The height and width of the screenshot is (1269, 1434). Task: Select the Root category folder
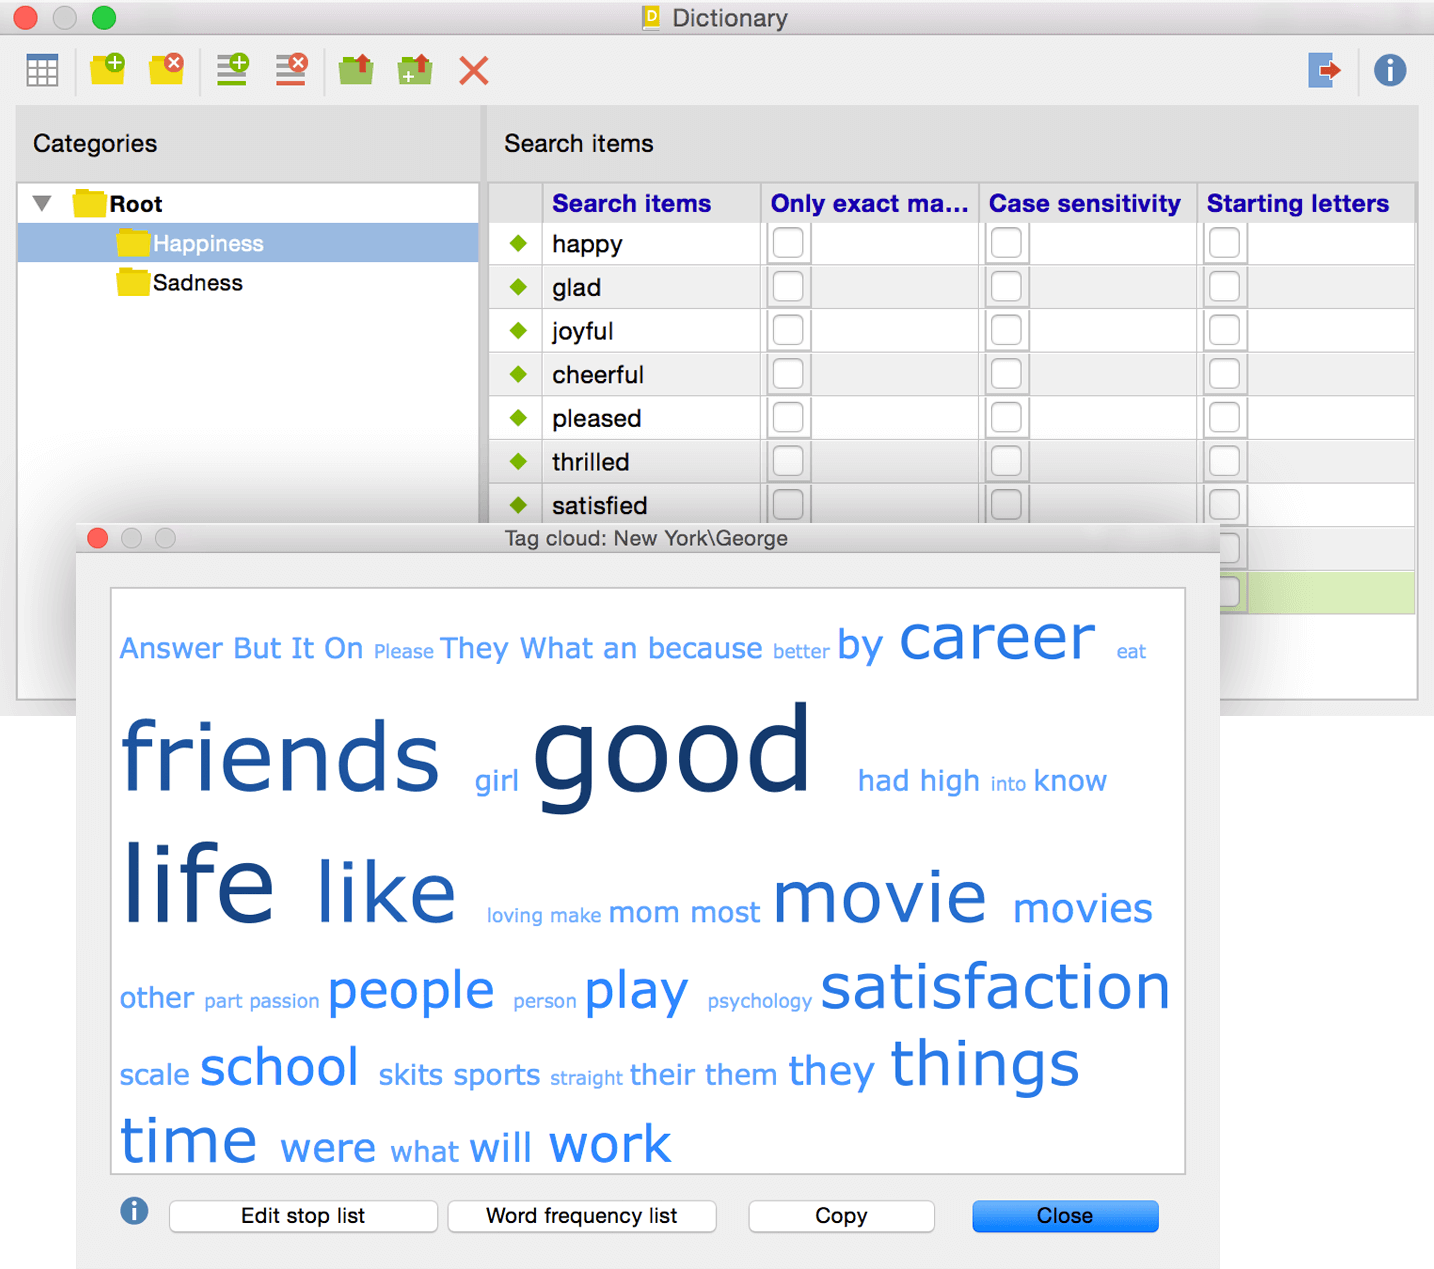[118, 204]
